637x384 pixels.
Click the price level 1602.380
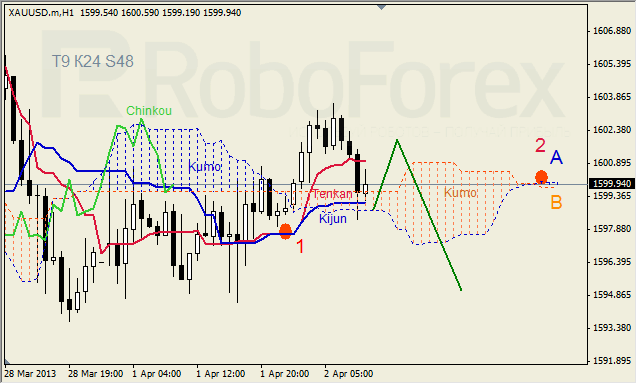tap(612, 130)
